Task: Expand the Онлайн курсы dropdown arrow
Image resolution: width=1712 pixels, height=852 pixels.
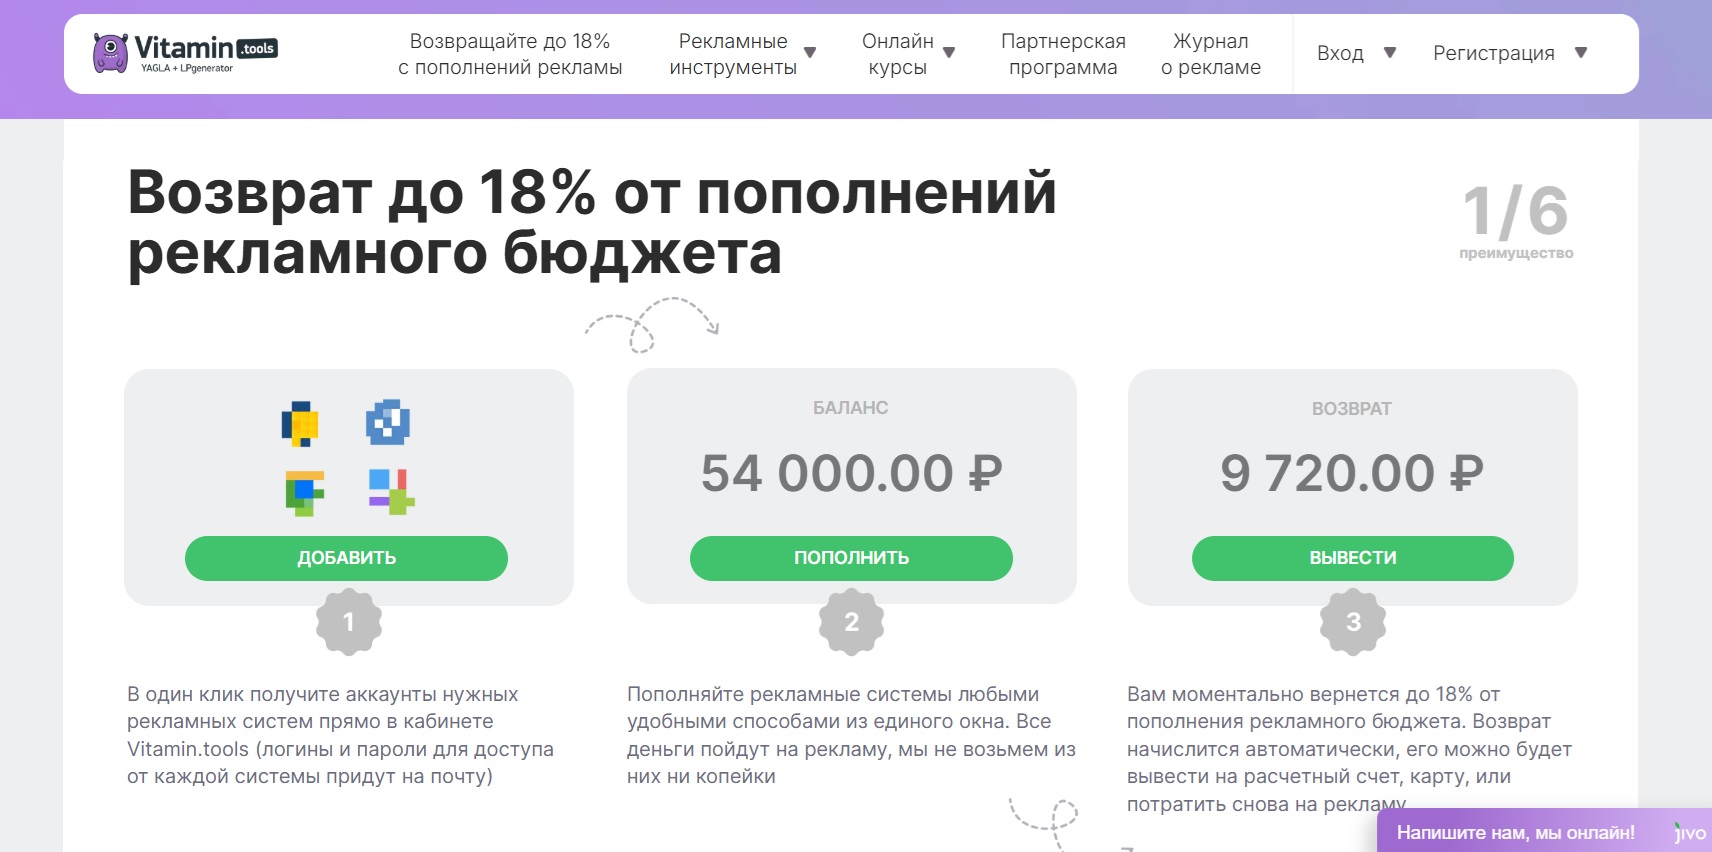Action: [949, 53]
